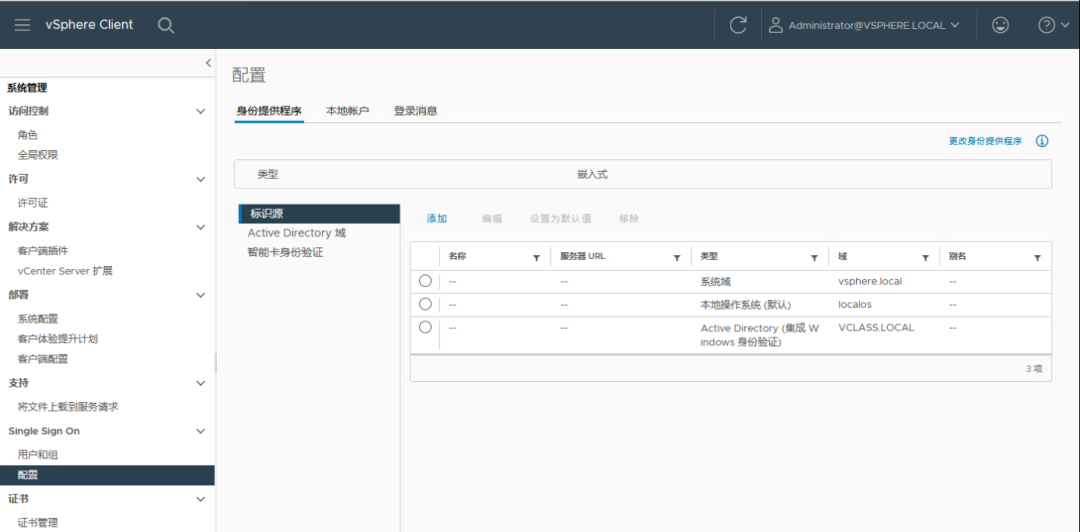Open 证书管理 in the sidebar
The width and height of the screenshot is (1080, 532).
pyautogui.click(x=38, y=522)
